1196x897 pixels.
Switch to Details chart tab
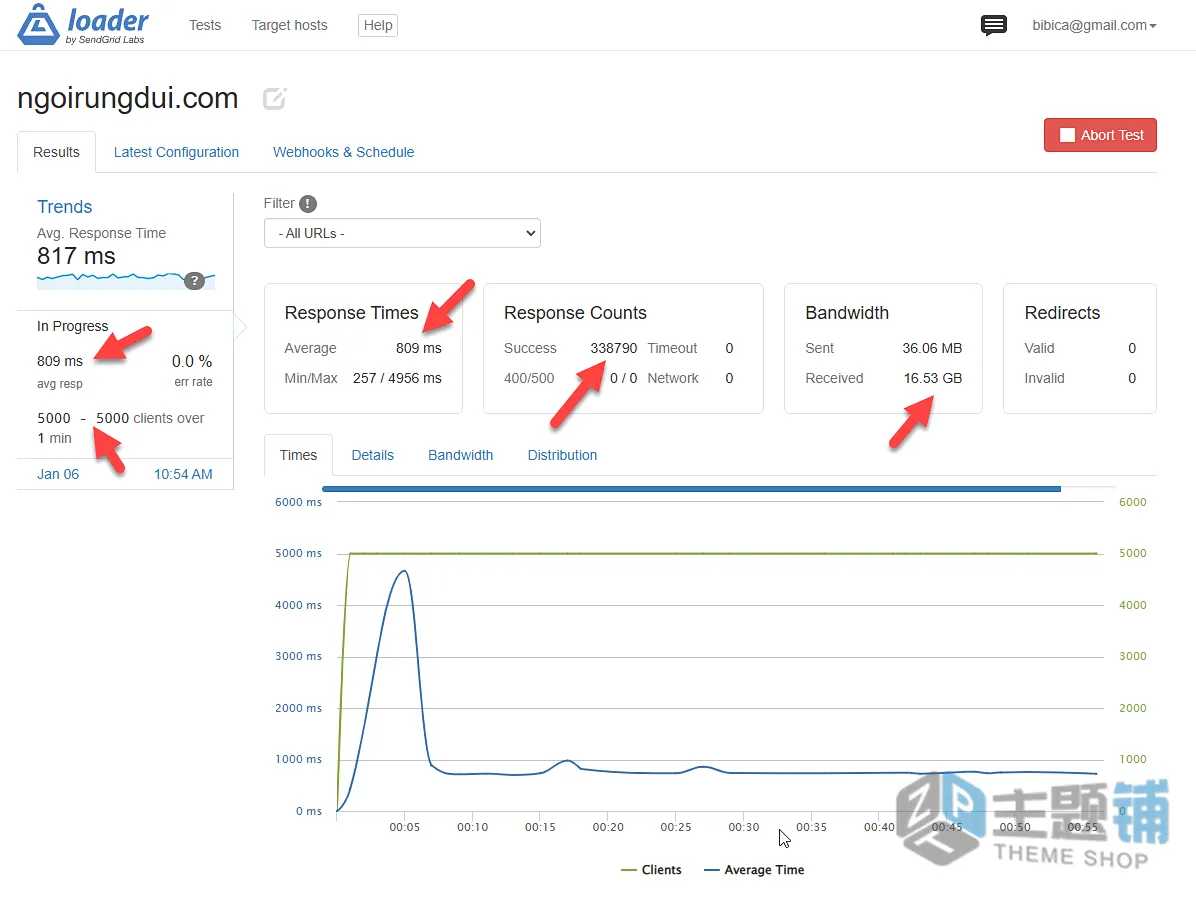[x=372, y=455]
